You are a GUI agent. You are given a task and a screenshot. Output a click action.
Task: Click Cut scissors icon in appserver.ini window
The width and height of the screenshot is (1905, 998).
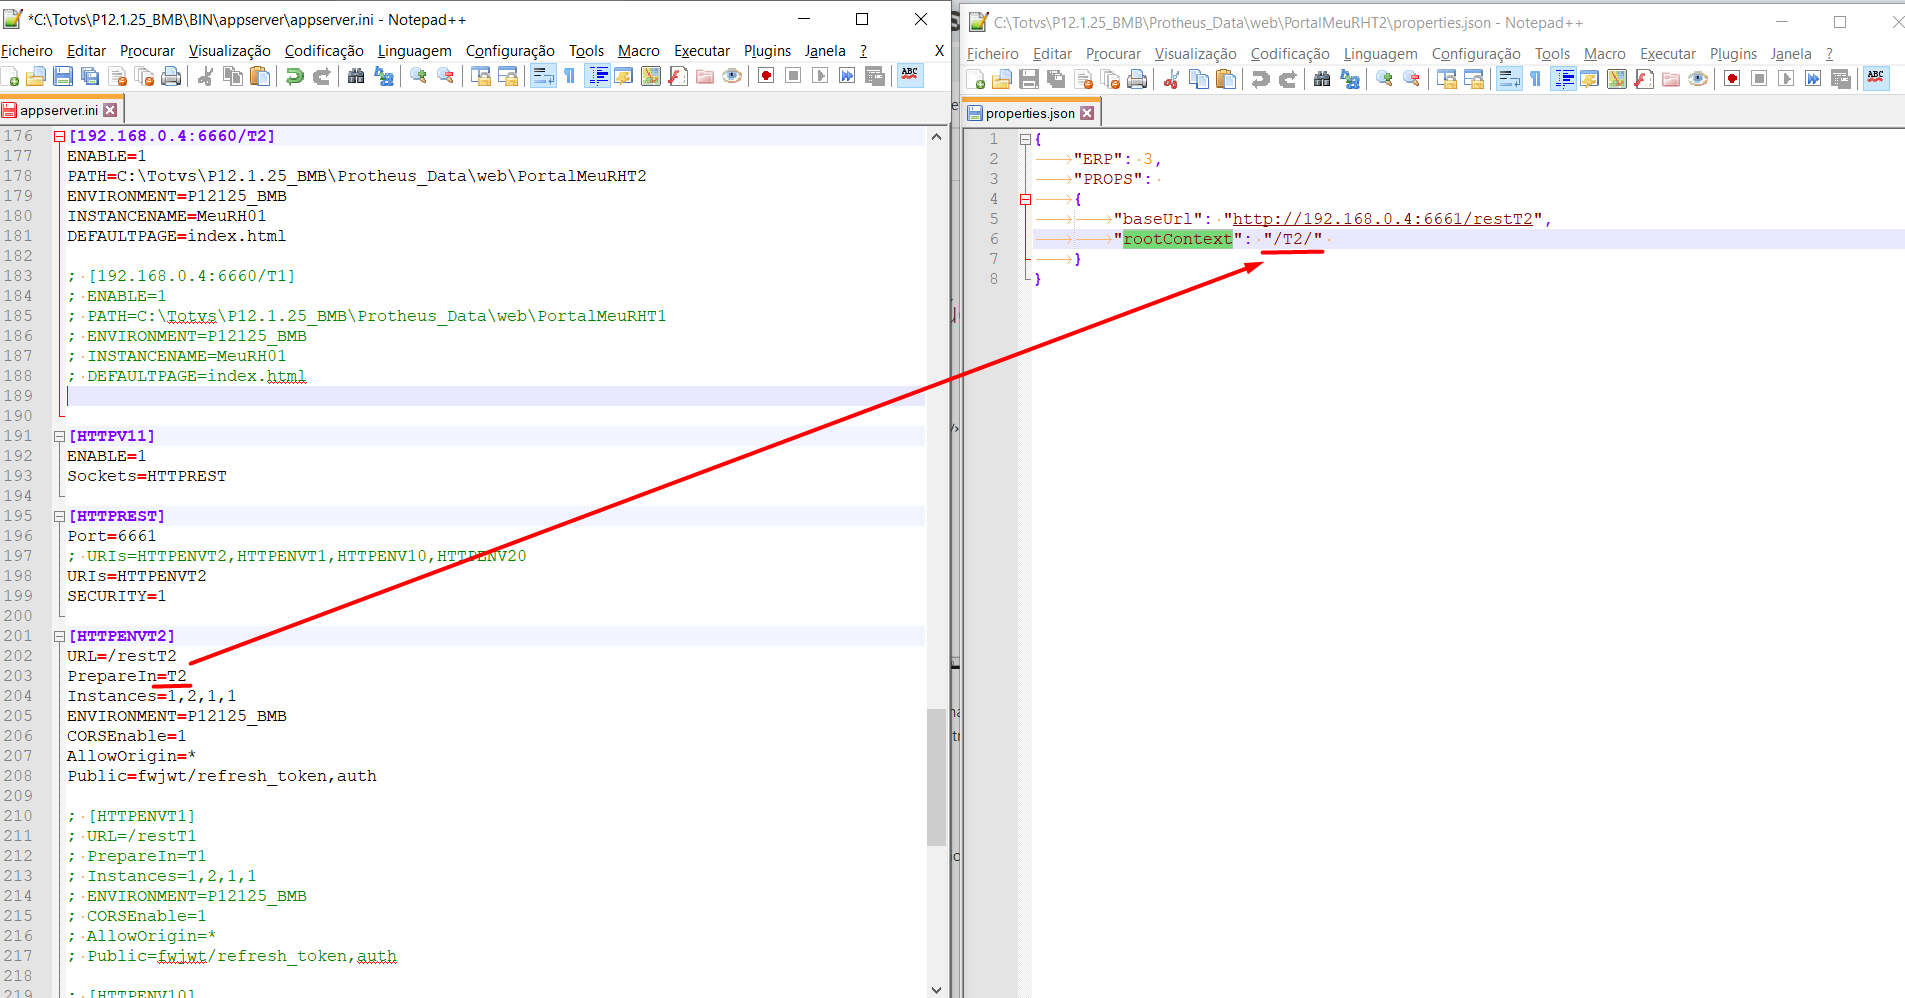(x=205, y=76)
